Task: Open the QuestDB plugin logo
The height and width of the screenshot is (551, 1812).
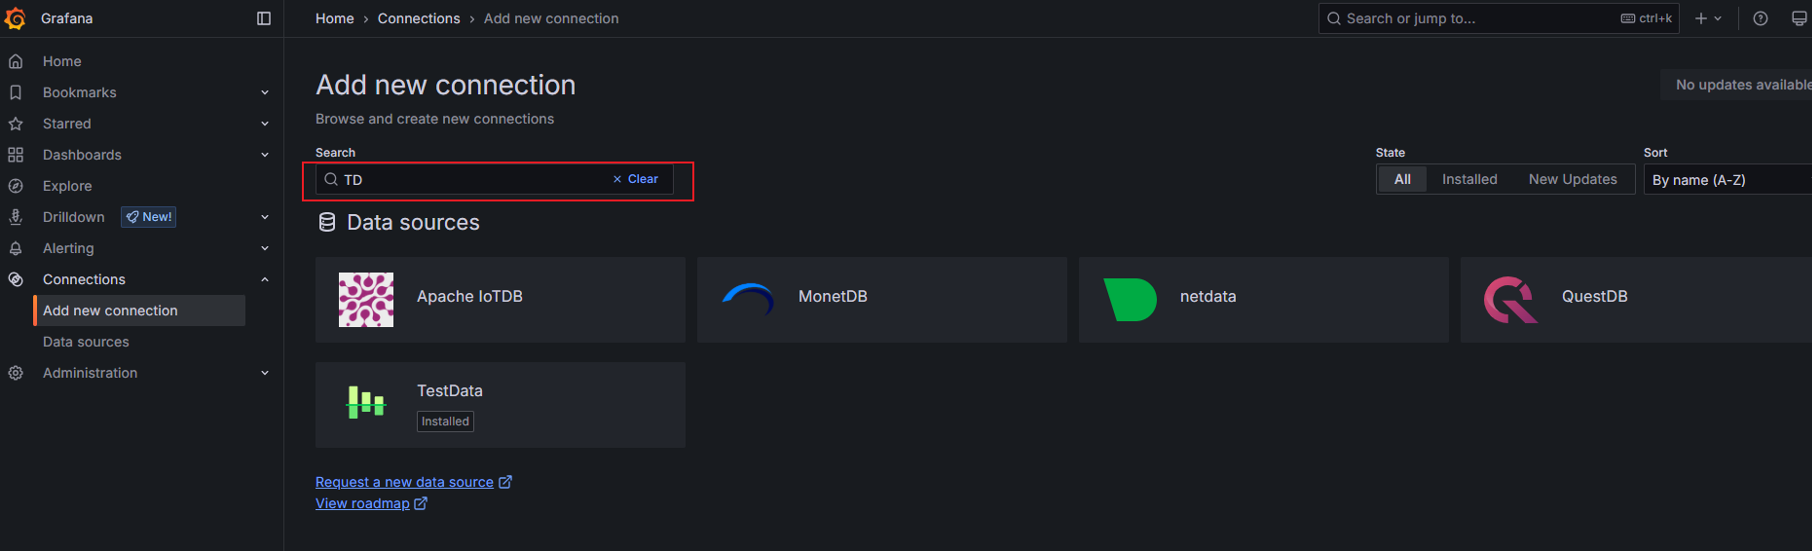Action: [1511, 299]
